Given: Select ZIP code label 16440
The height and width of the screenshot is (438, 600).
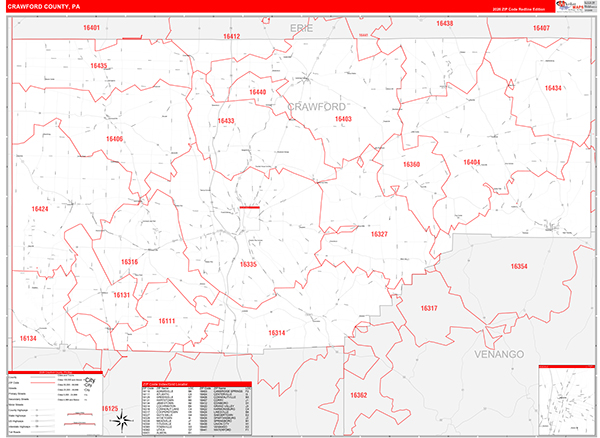Looking at the screenshot, I should click(258, 92).
